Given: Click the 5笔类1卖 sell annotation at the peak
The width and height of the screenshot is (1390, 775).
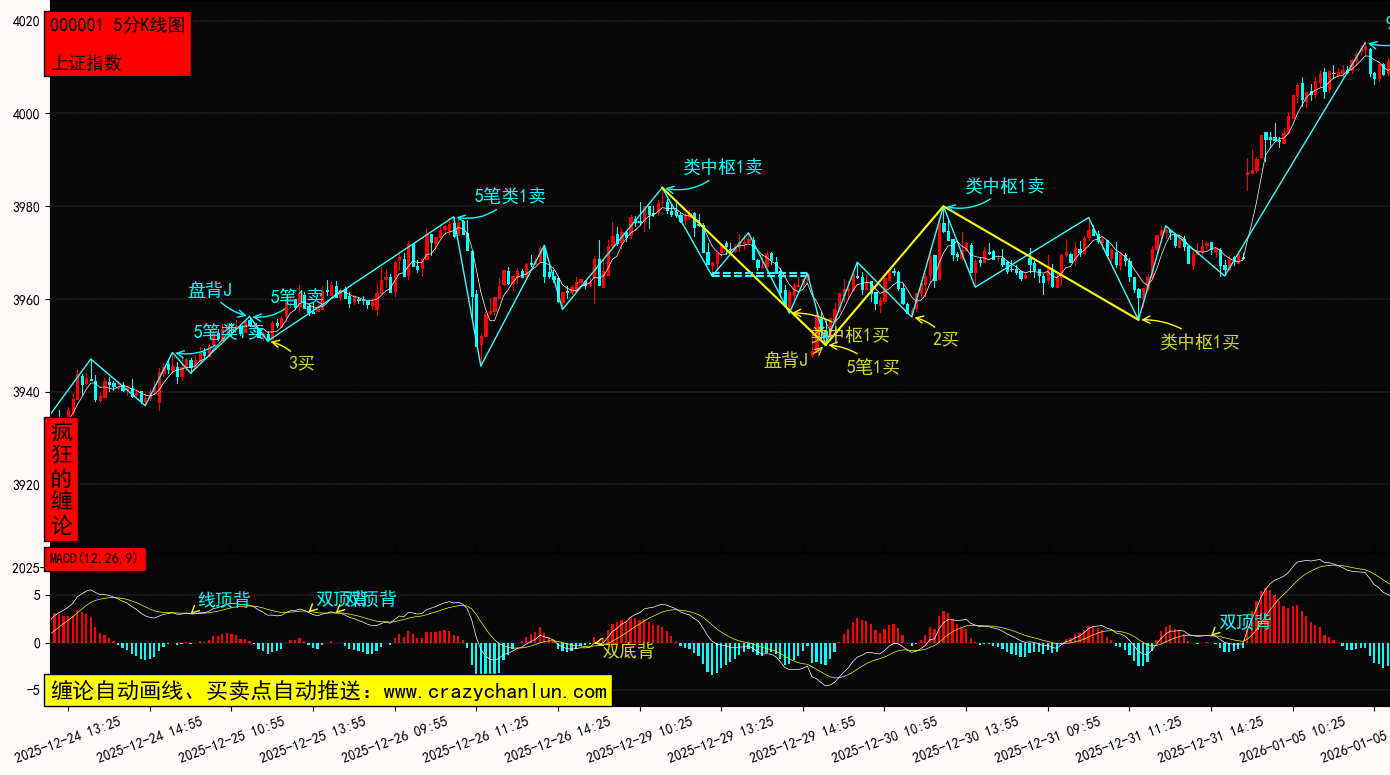Looking at the screenshot, I should tap(509, 196).
